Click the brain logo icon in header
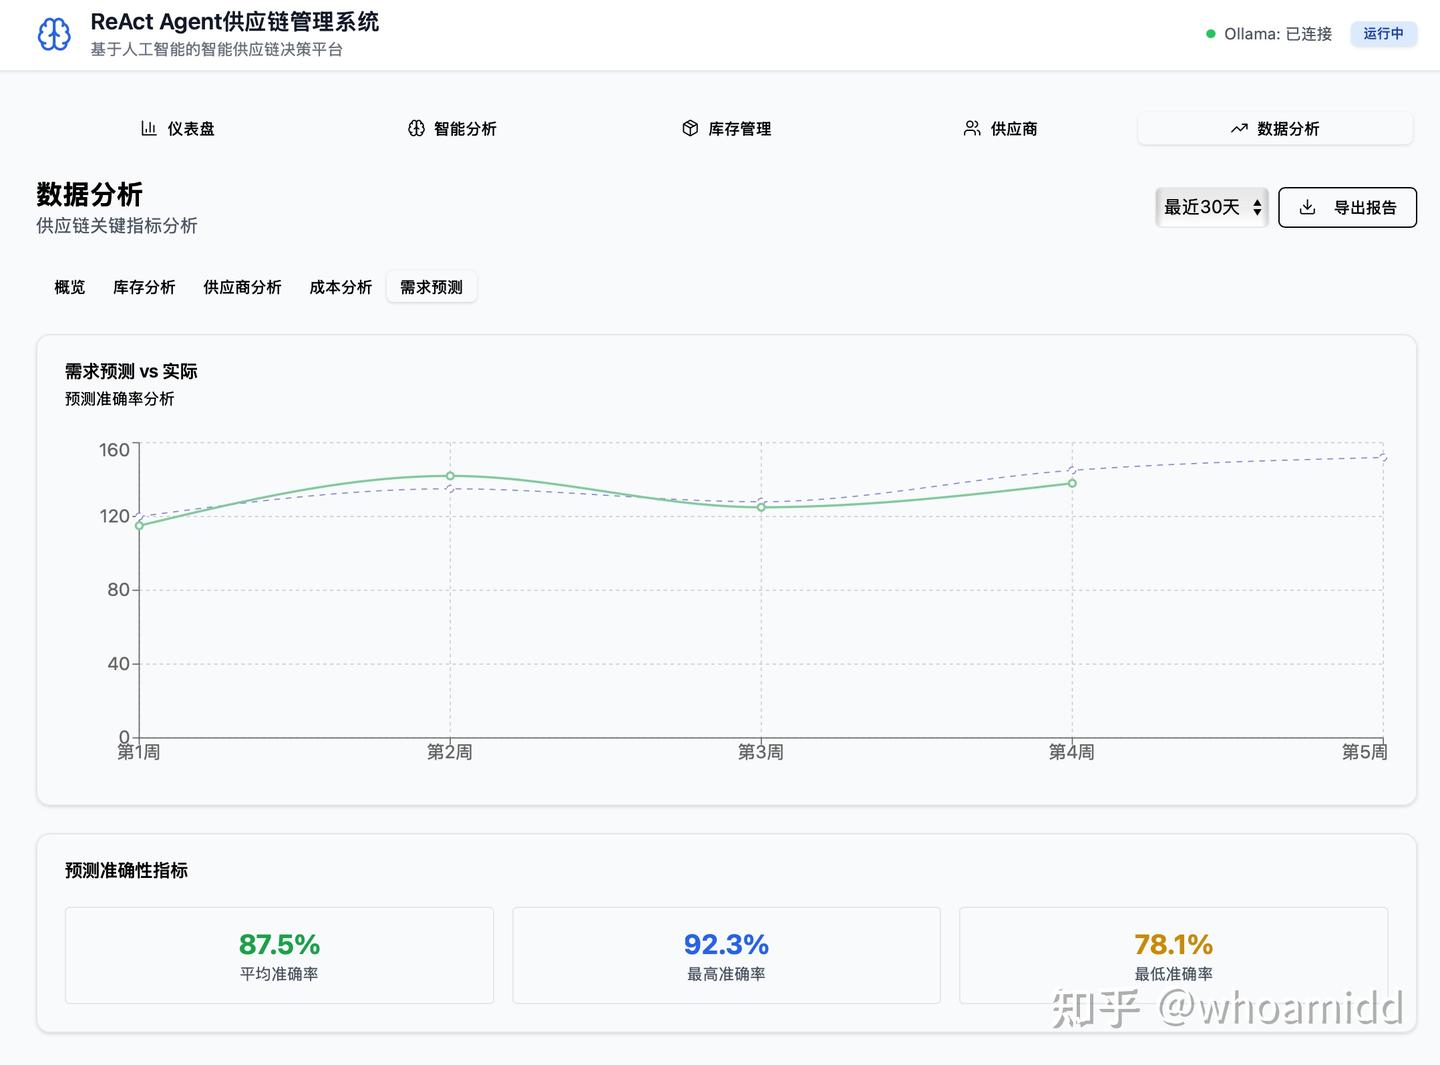 pos(54,34)
